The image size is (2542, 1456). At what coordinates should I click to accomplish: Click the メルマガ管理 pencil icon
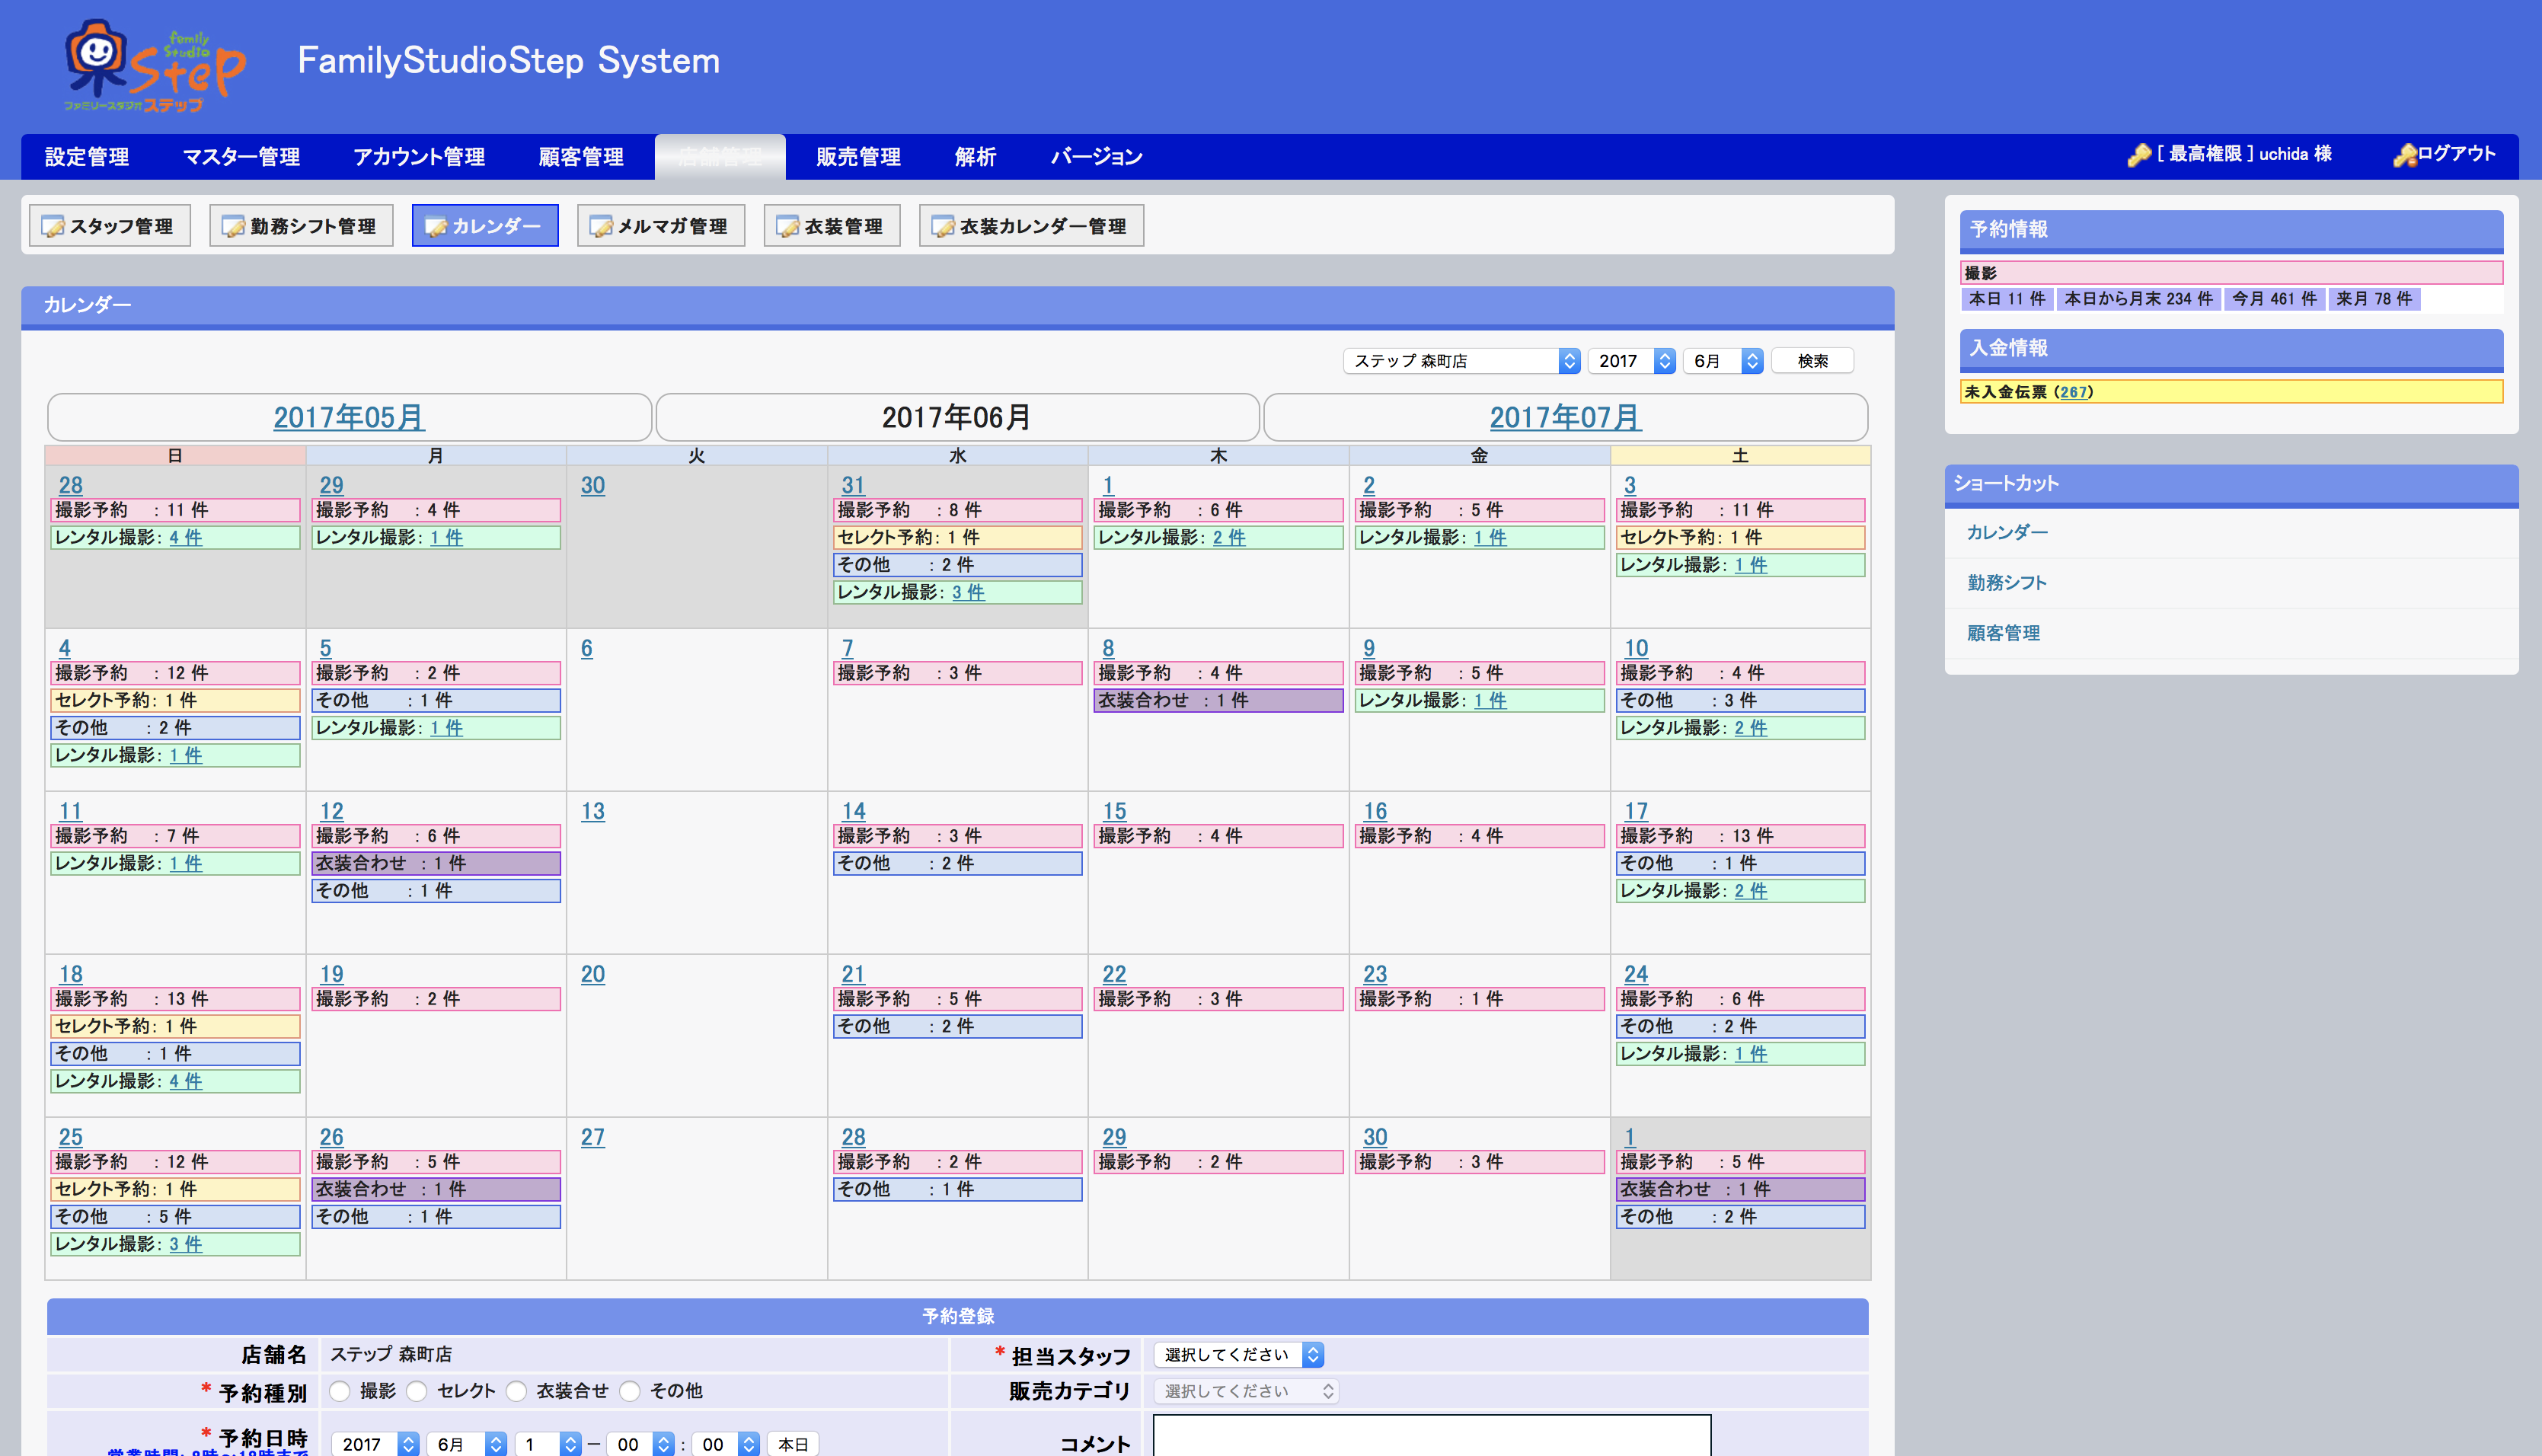(x=600, y=227)
